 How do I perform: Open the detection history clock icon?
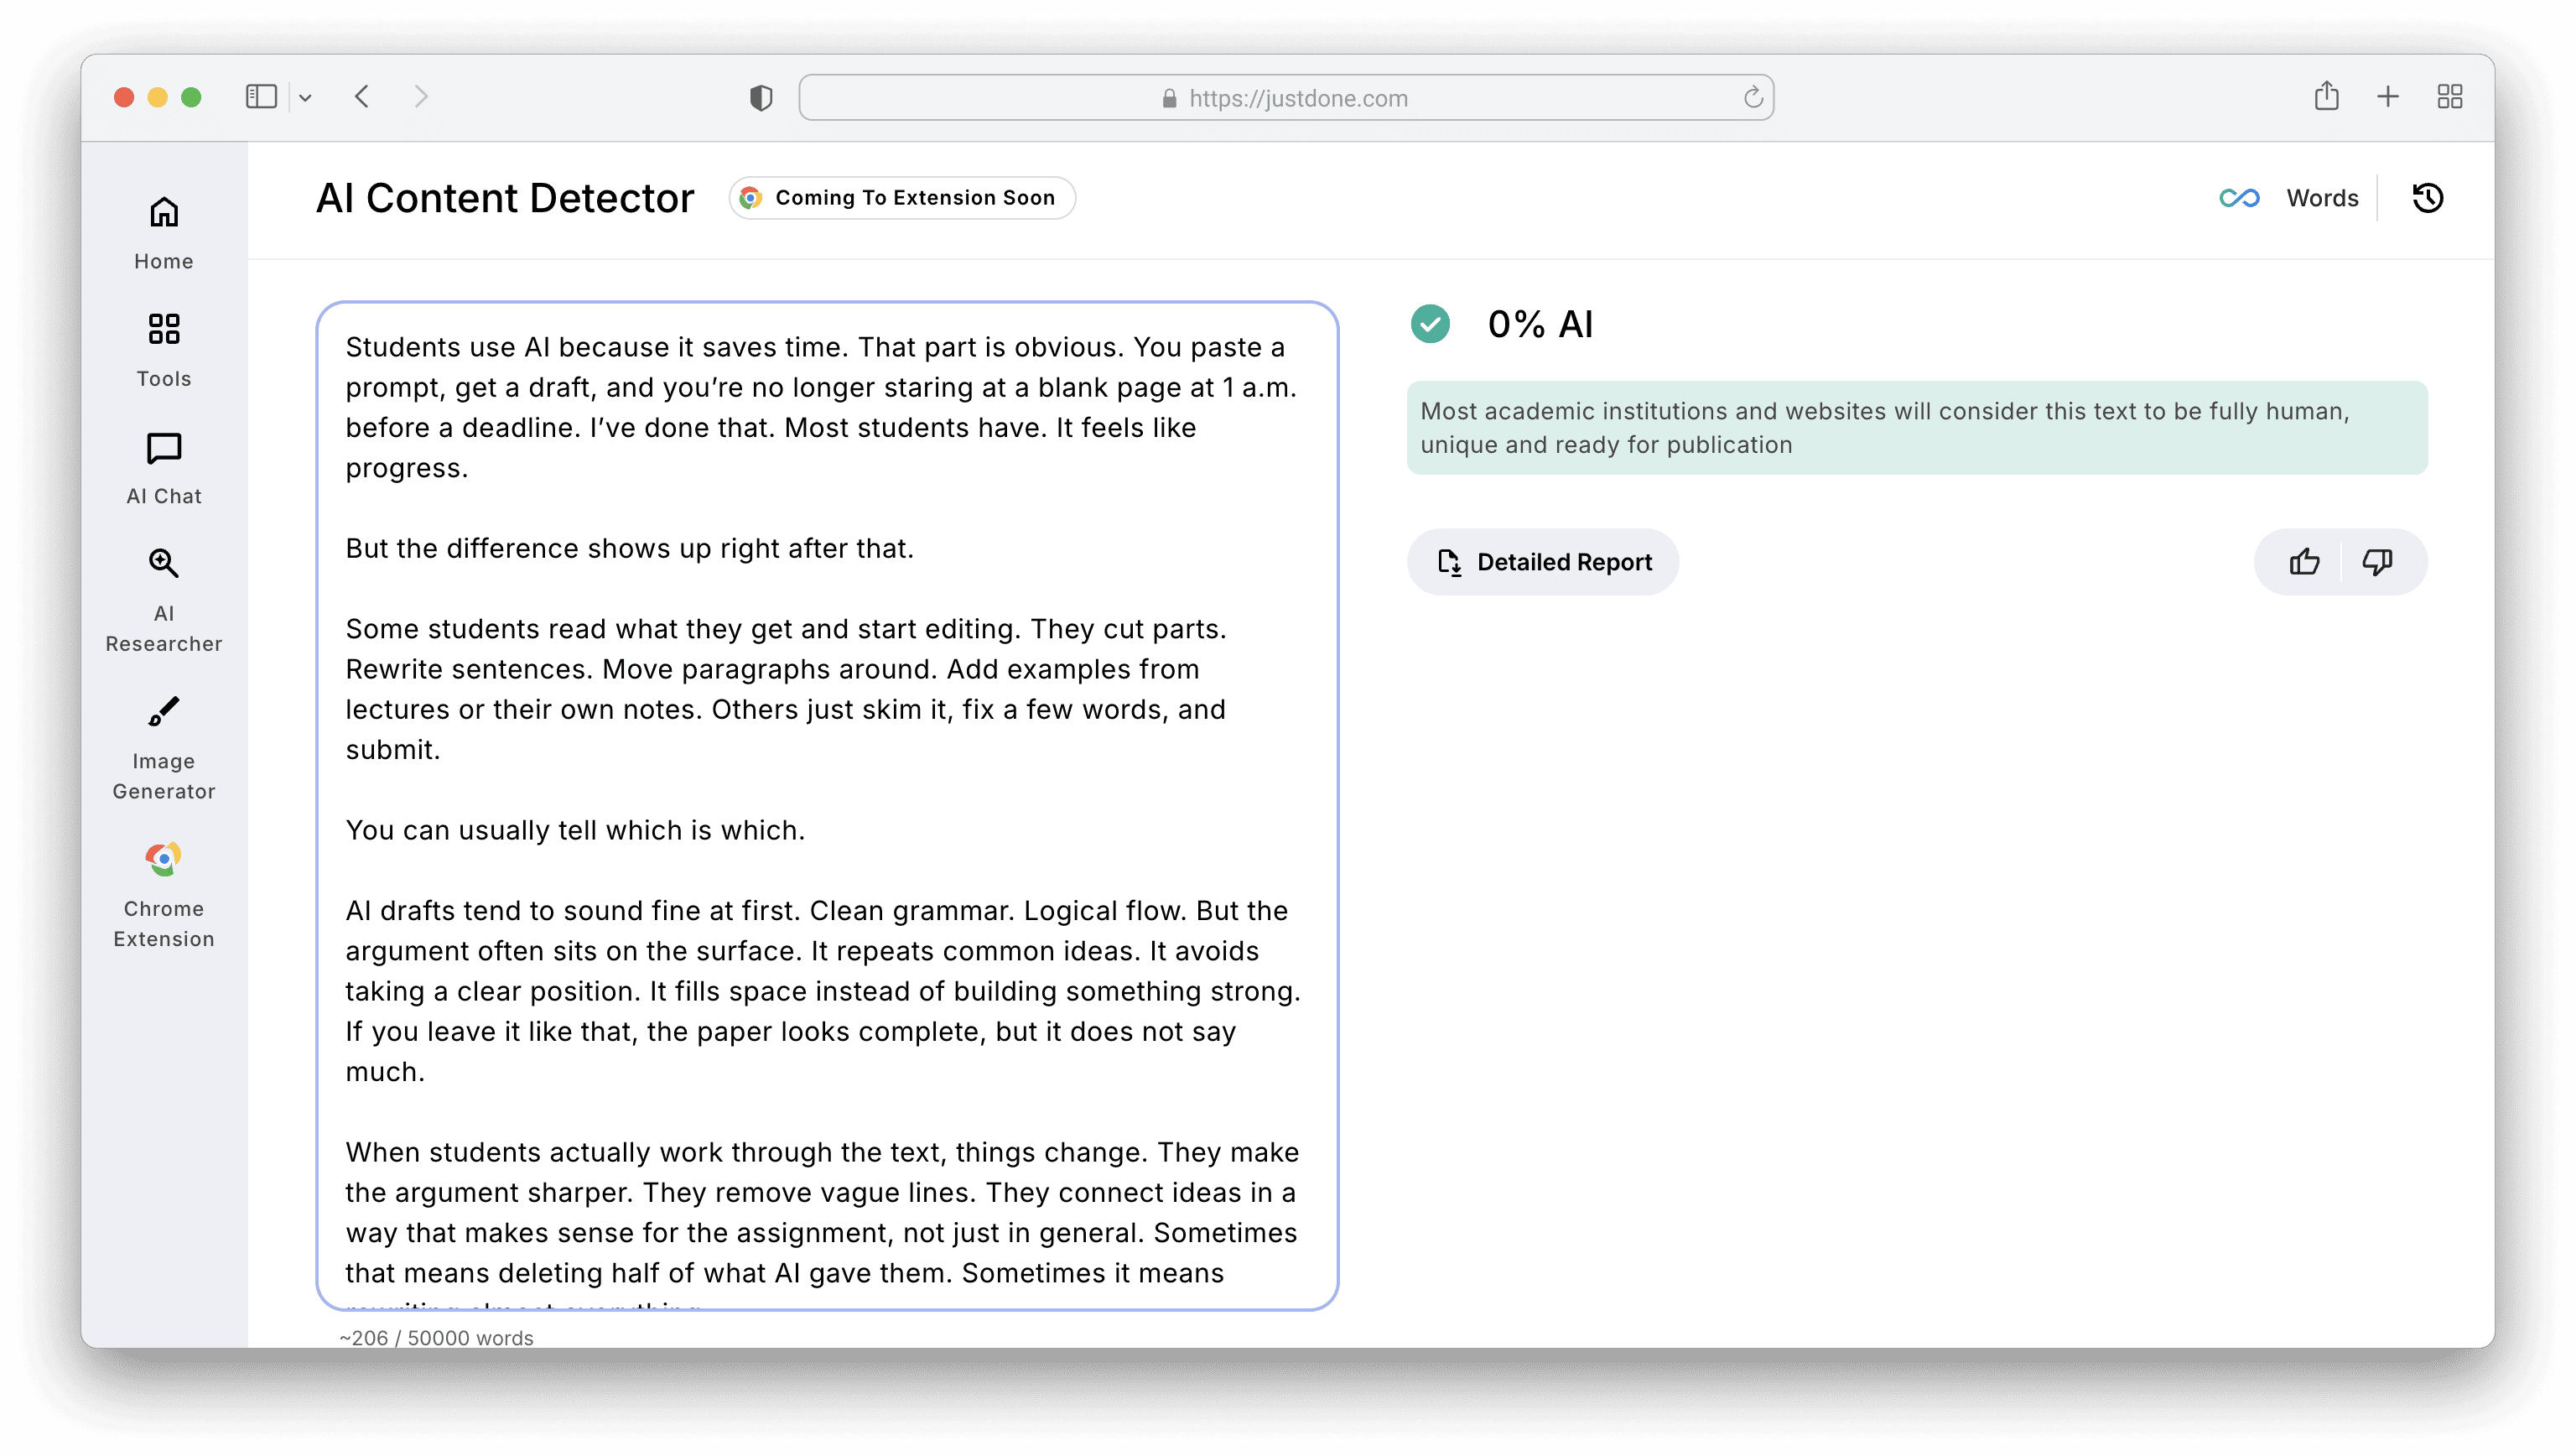click(x=2427, y=198)
